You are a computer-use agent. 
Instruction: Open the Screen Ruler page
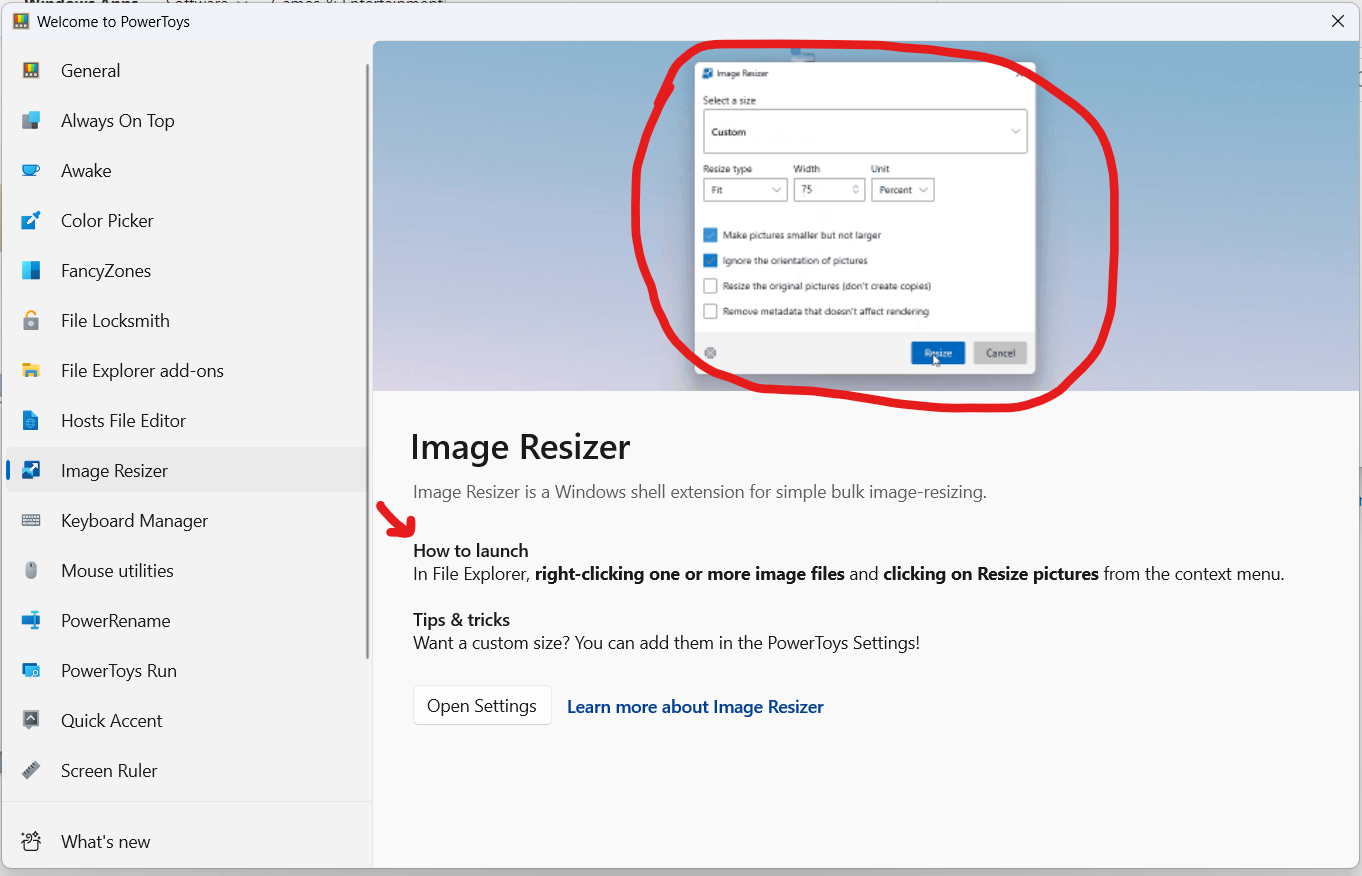pos(186,771)
